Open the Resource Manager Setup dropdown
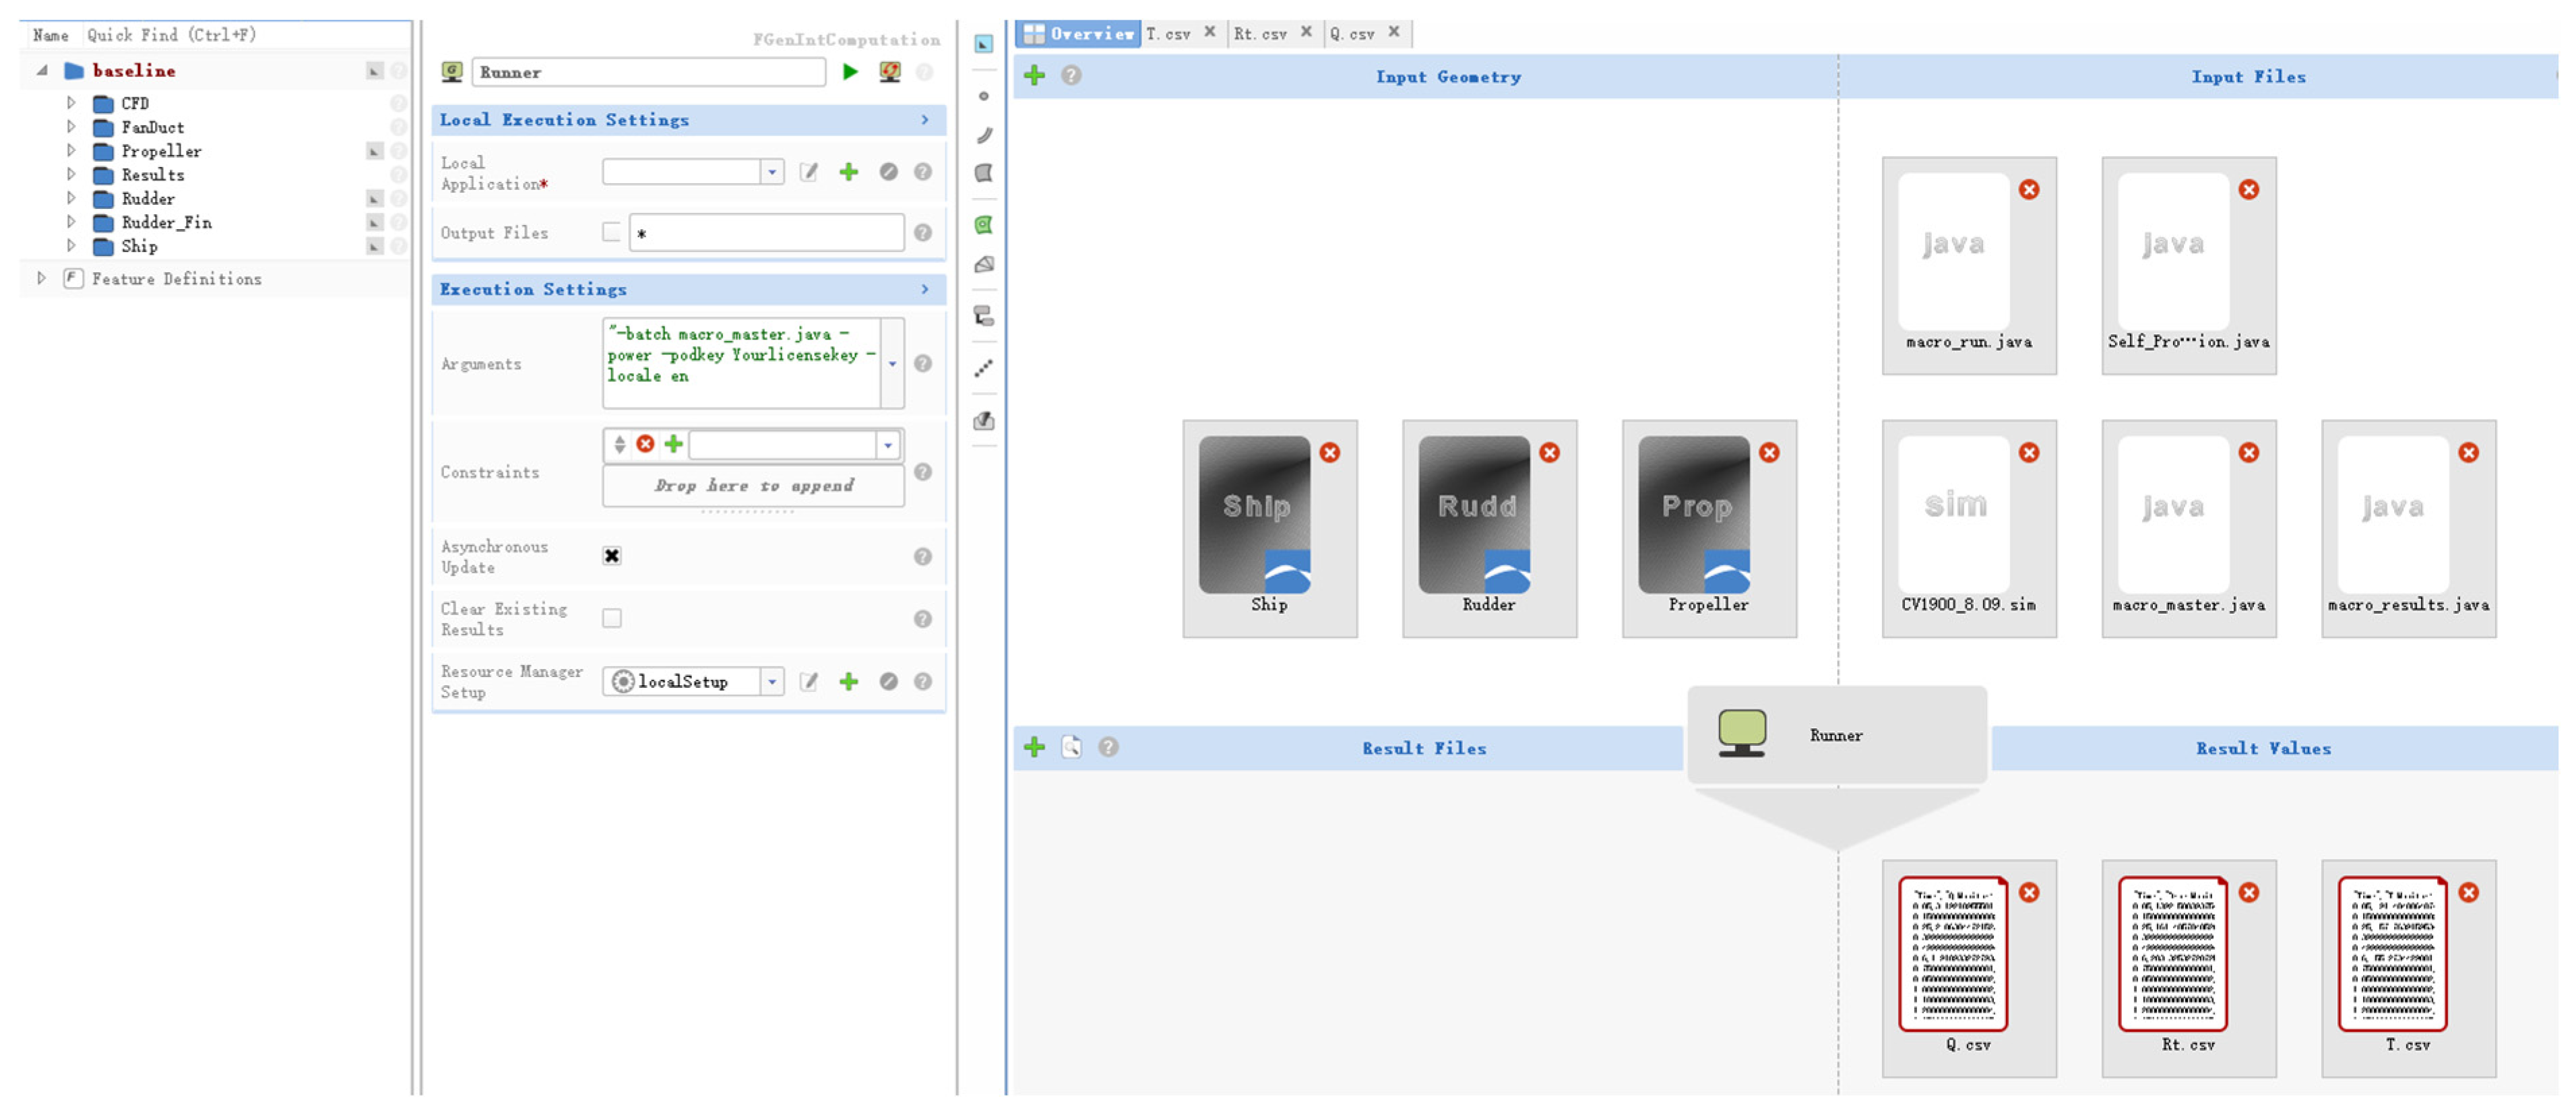This screenshot has width=2576, height=1117. pyautogui.click(x=771, y=682)
